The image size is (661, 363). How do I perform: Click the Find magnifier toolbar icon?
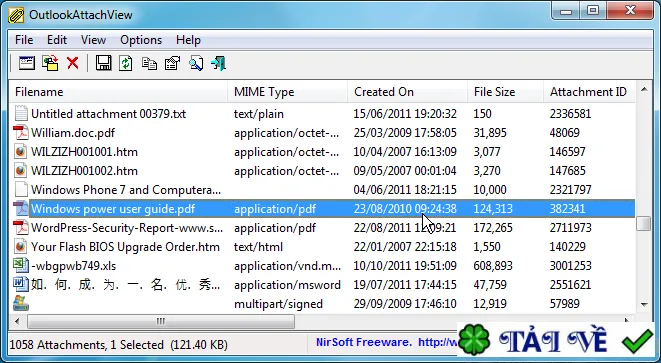pyautogui.click(x=196, y=63)
